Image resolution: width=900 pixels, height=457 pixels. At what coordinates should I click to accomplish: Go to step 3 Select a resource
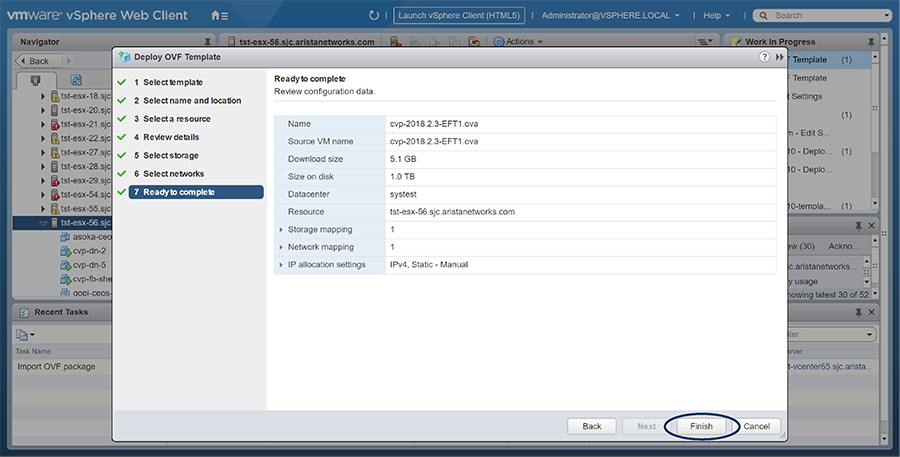(172, 119)
